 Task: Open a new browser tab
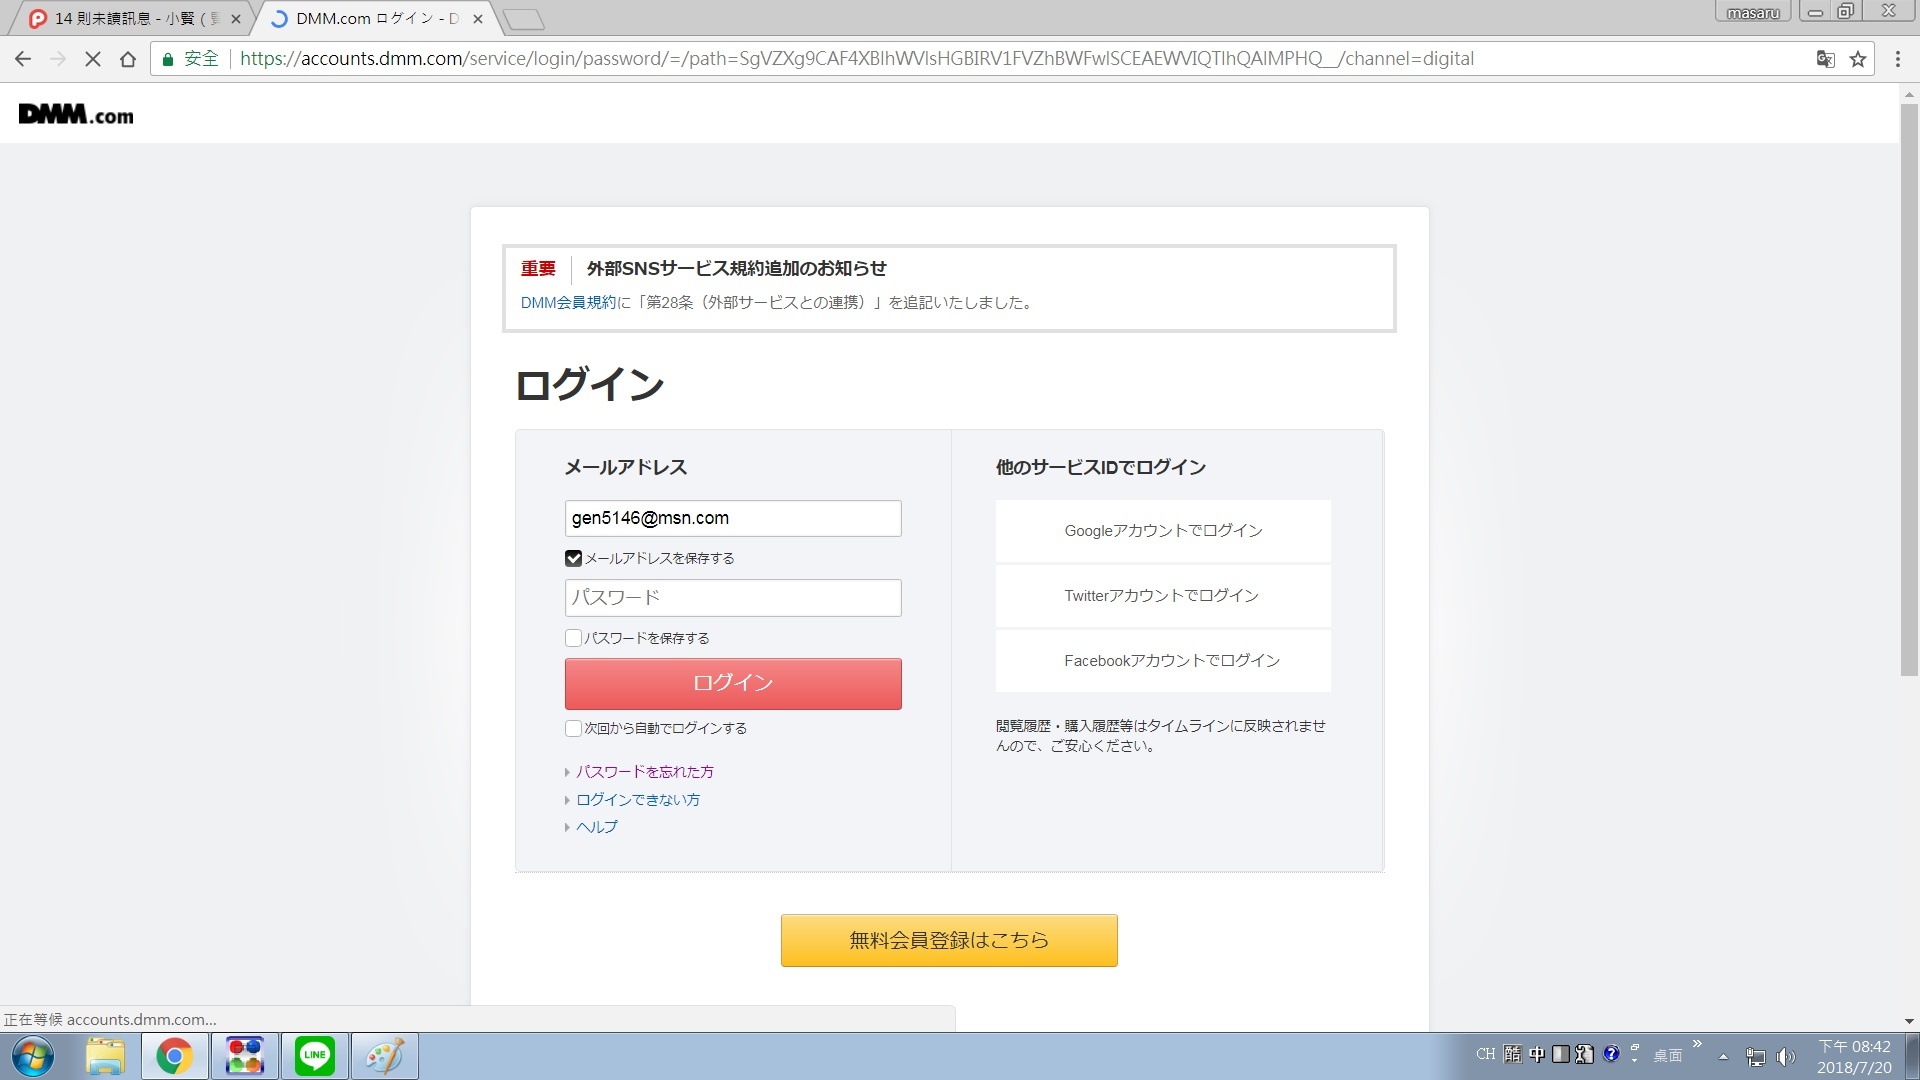[x=523, y=18]
